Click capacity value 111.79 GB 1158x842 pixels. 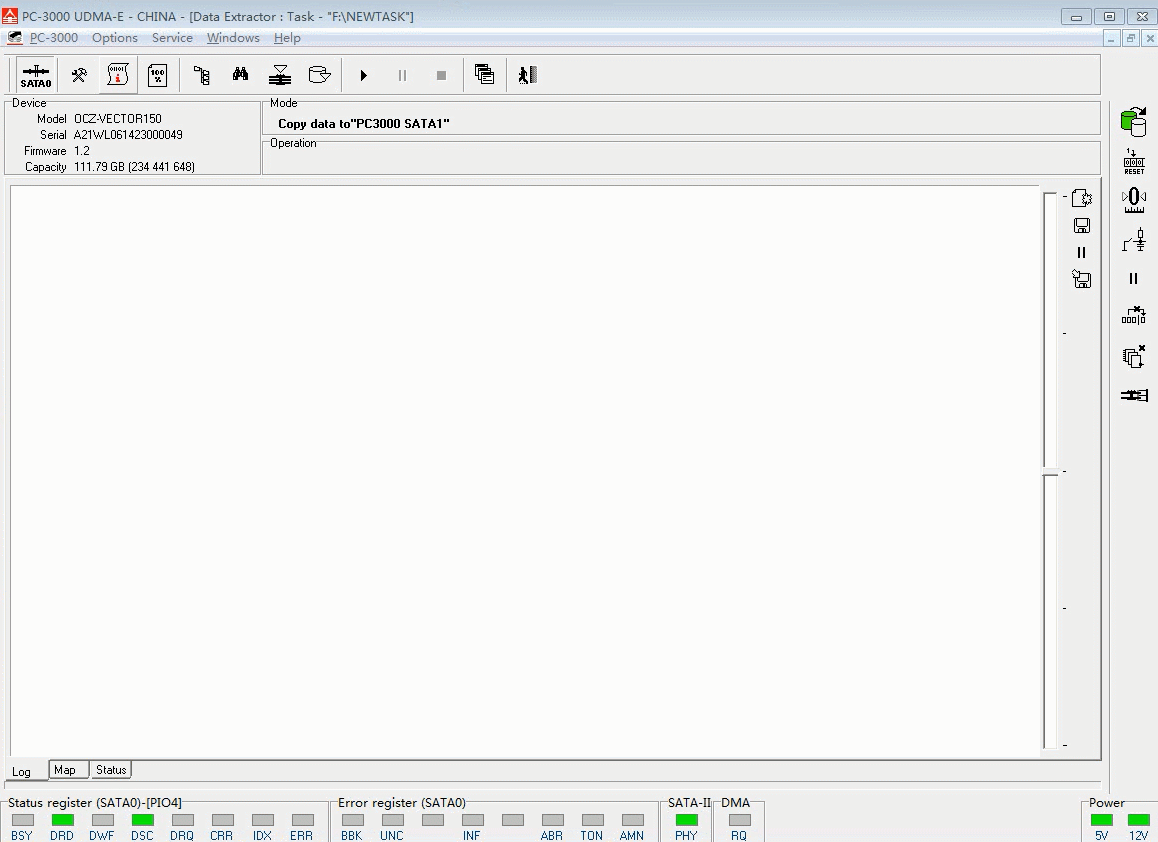point(134,167)
